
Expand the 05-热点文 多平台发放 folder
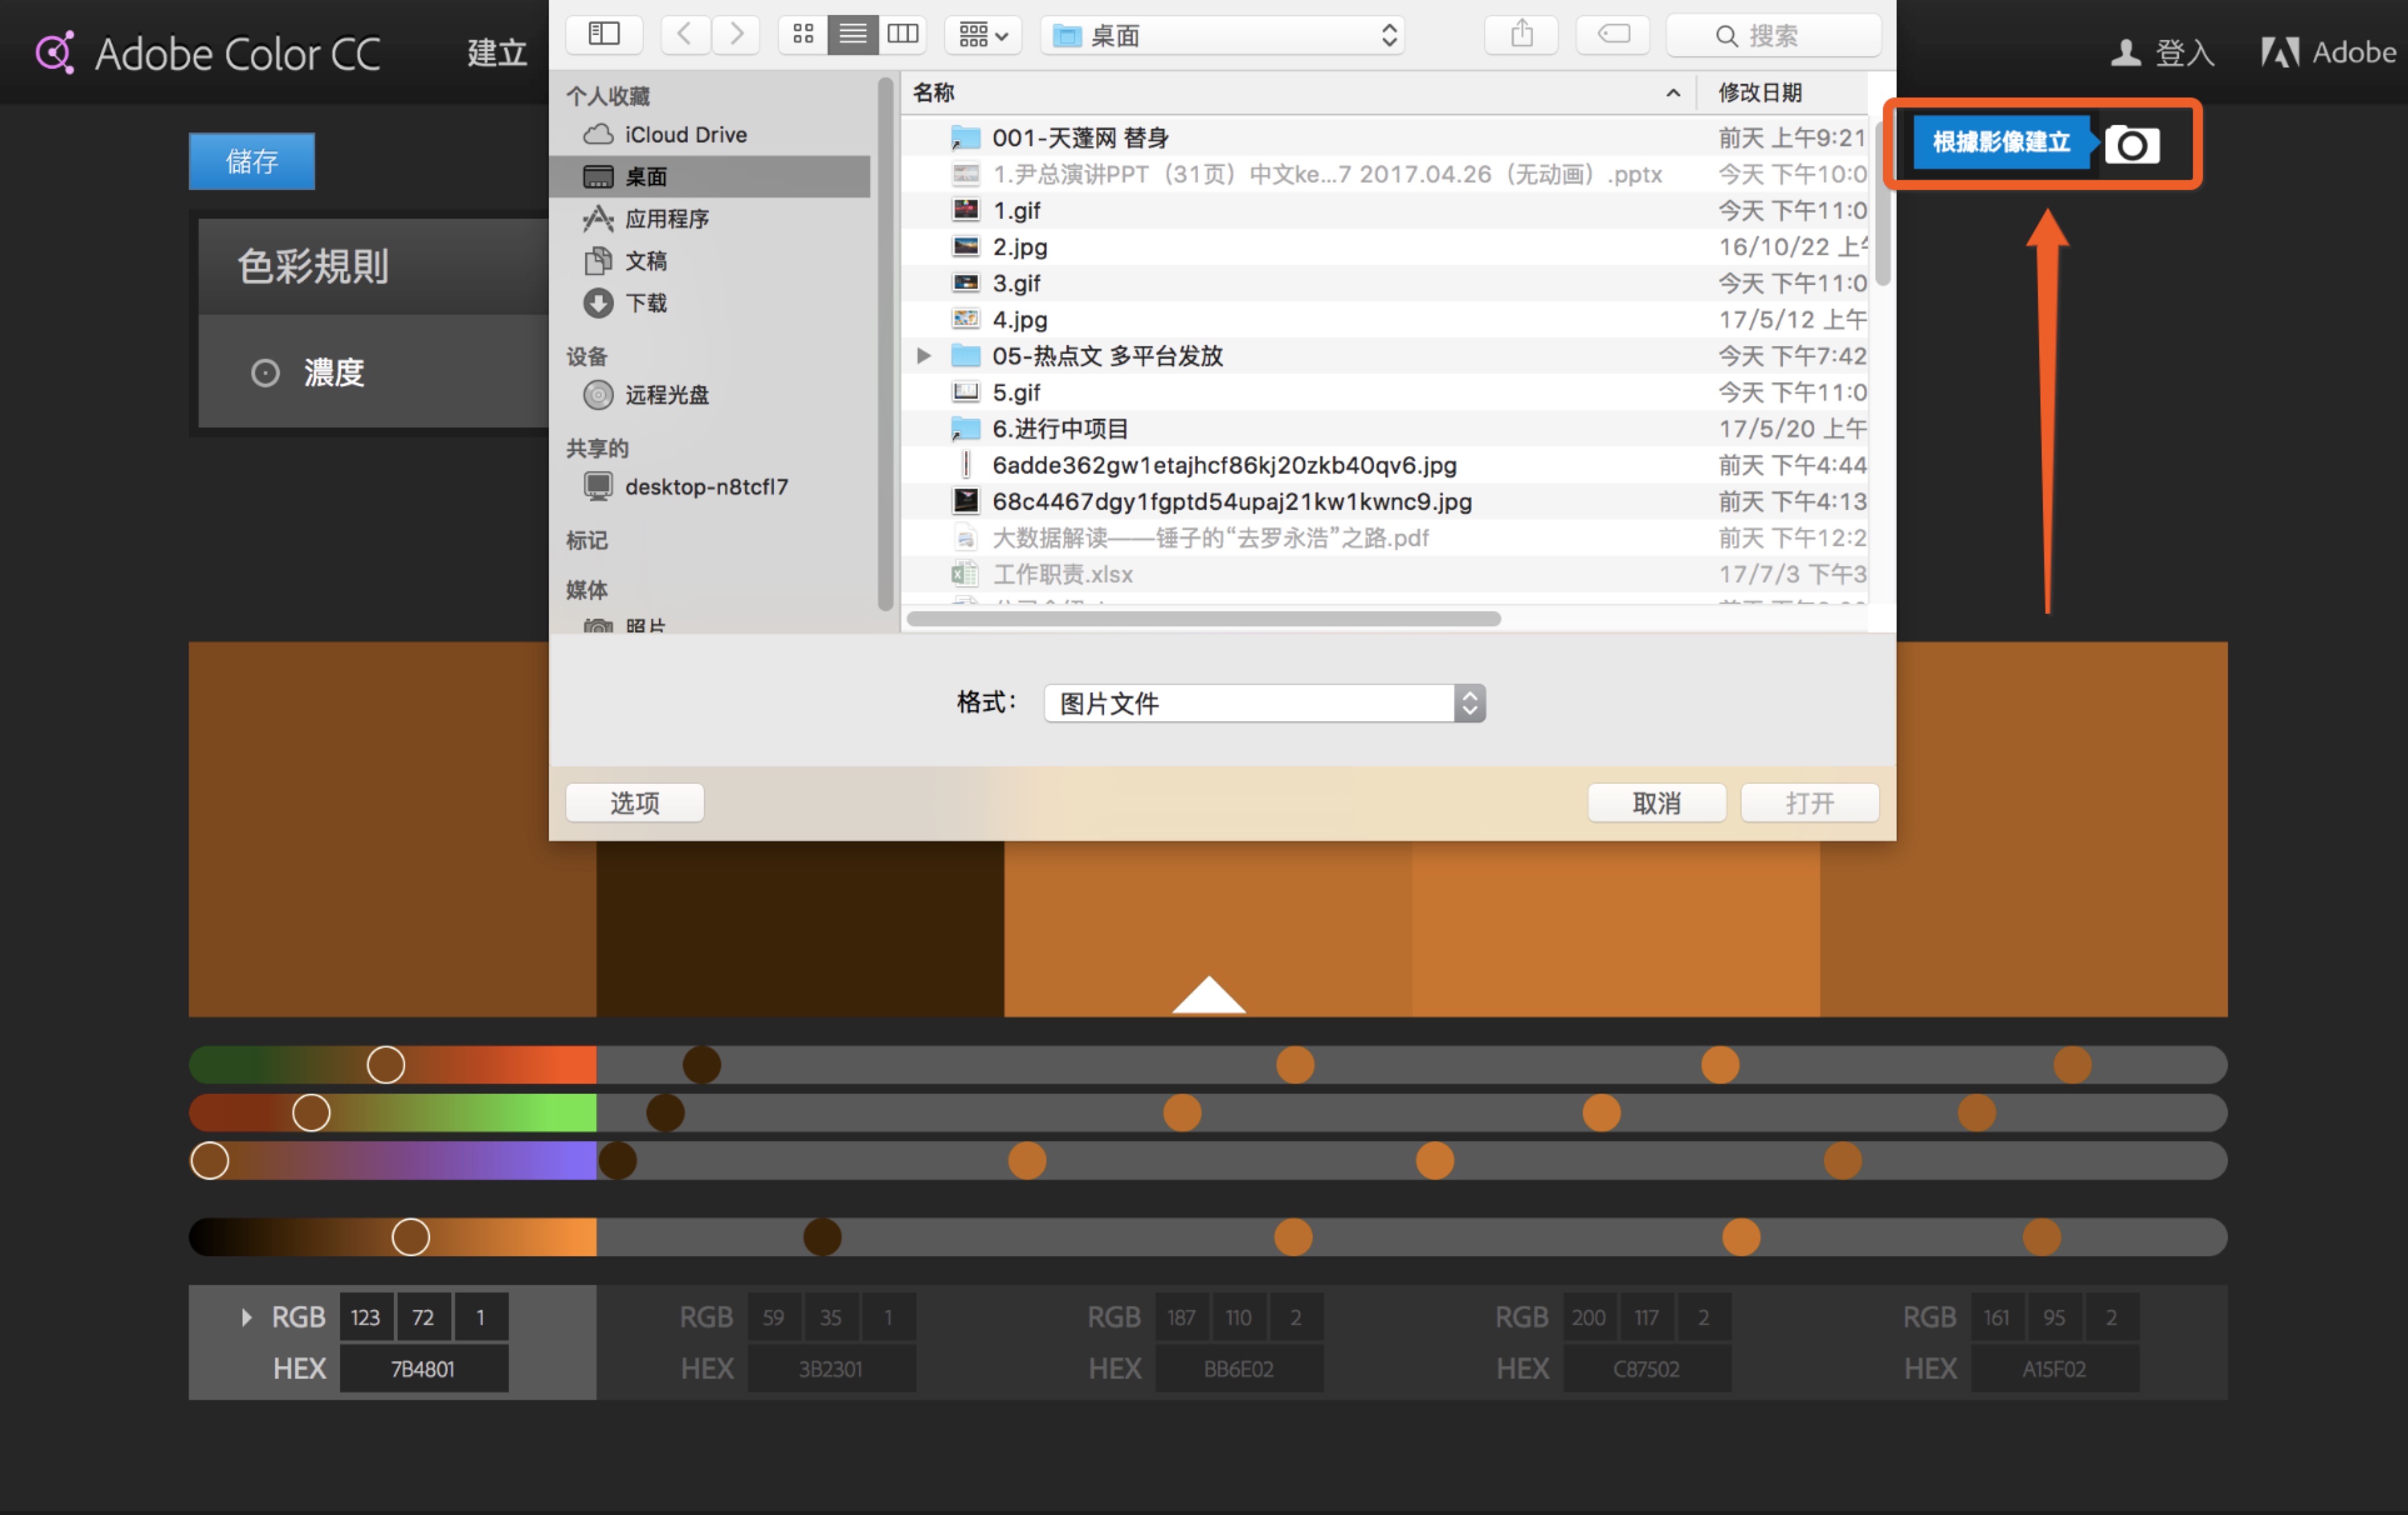924,355
